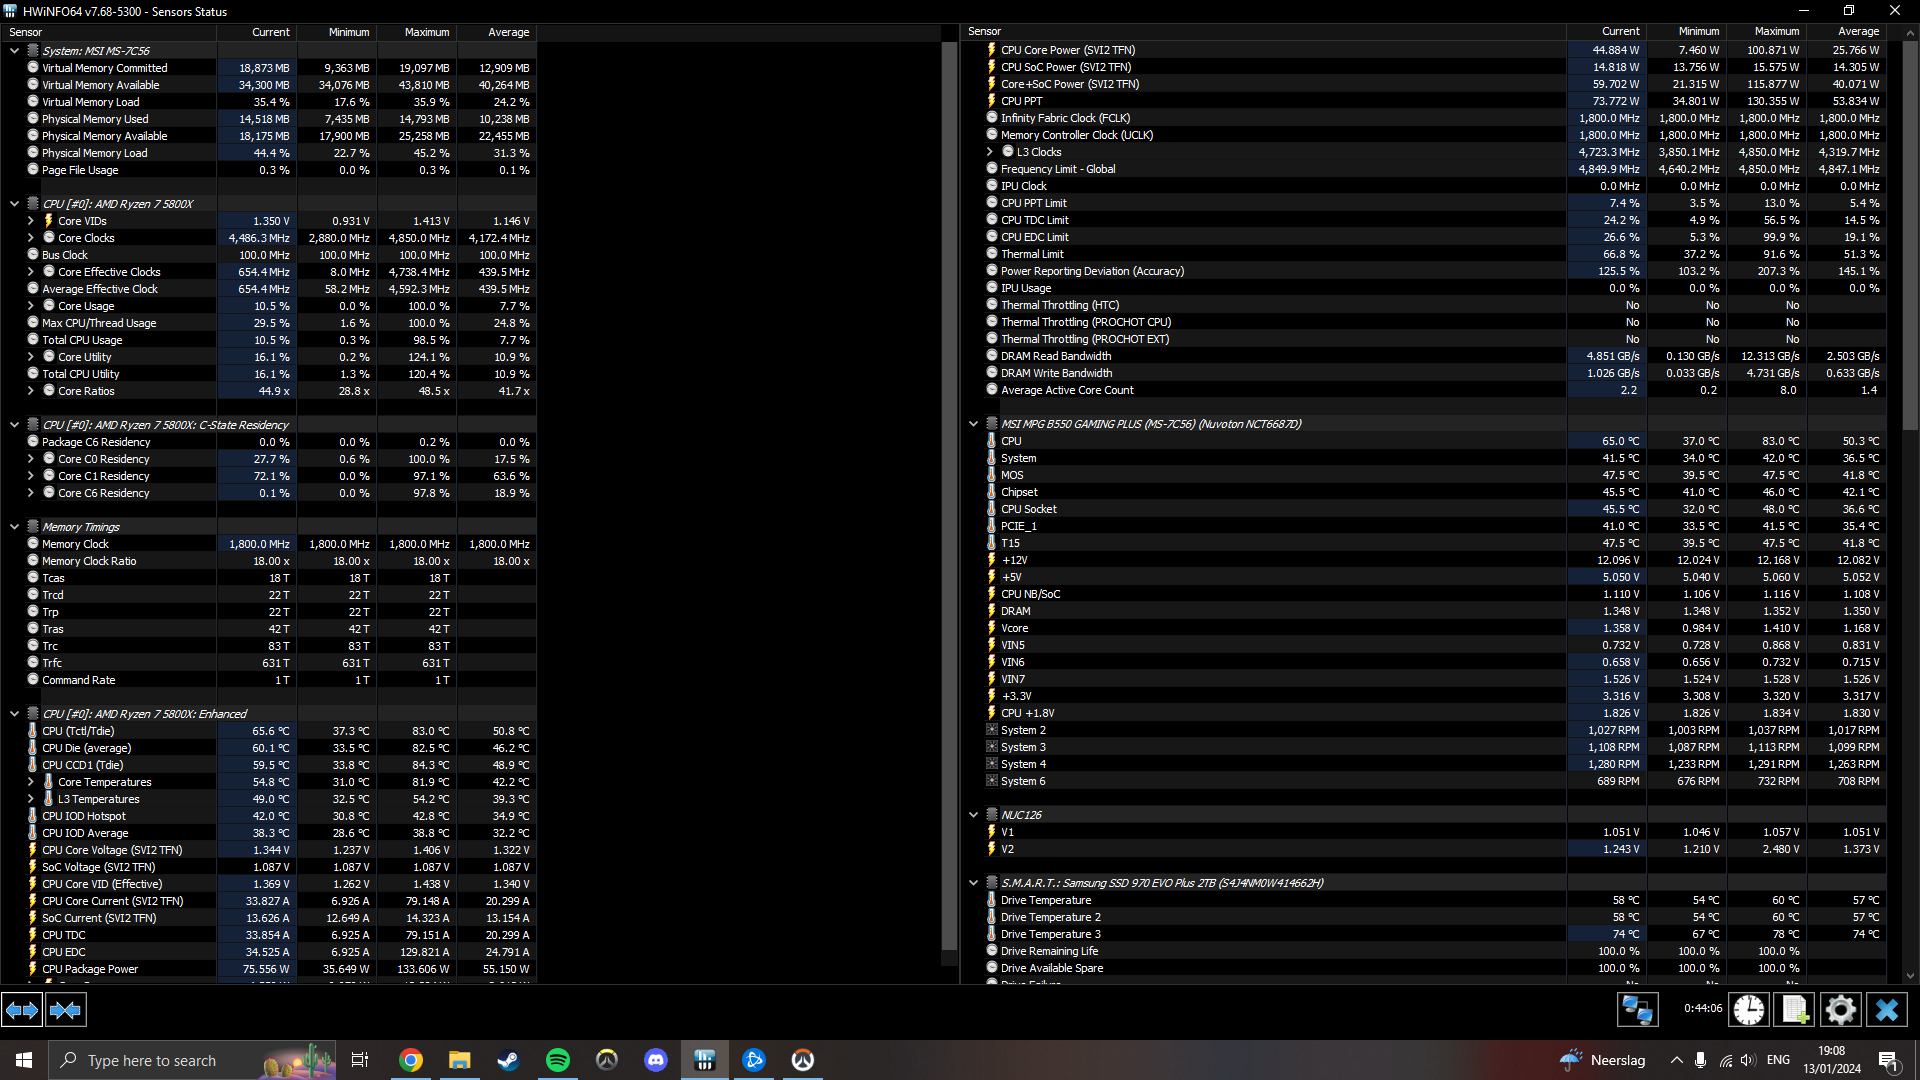
Task: Reset the sensor clock timer icon
Action: tap(1748, 1010)
